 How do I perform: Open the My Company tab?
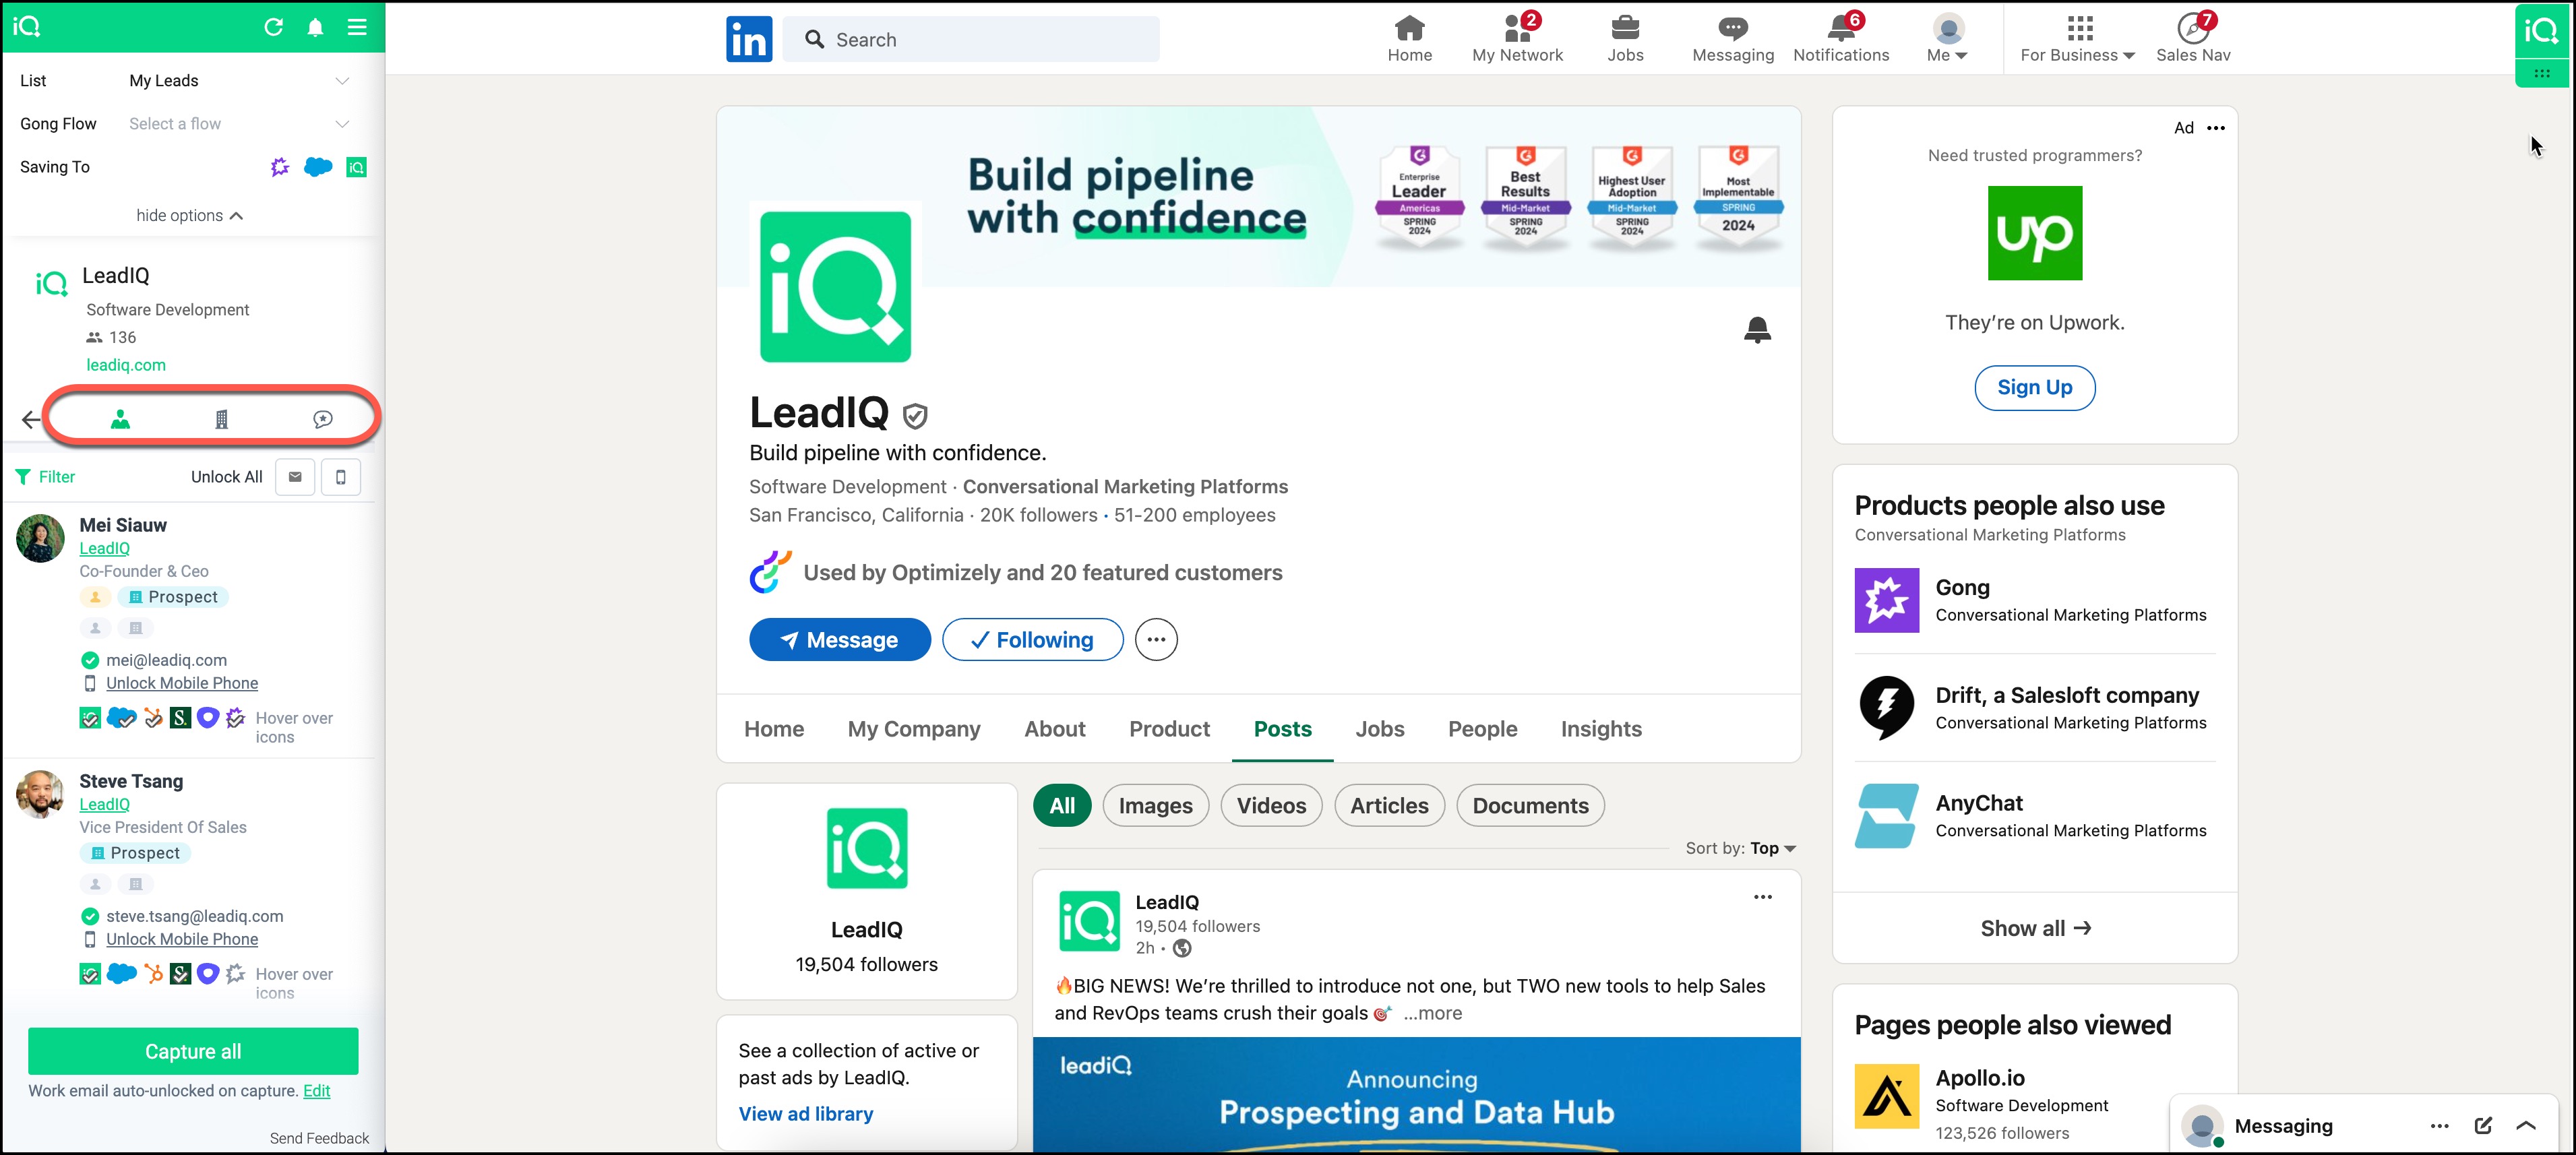click(x=914, y=729)
